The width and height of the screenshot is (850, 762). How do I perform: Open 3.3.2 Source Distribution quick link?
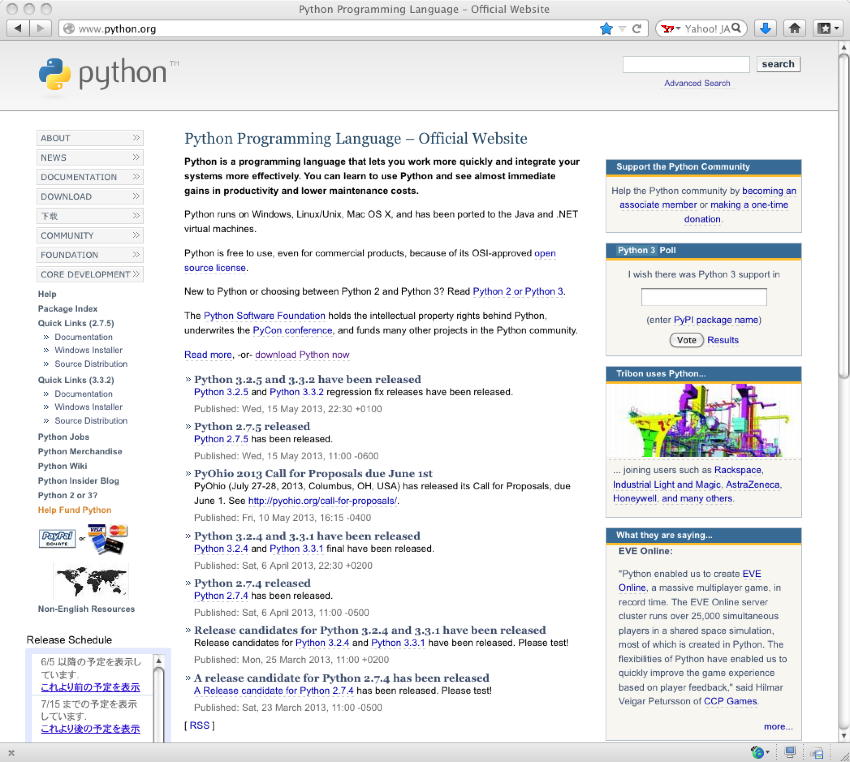click(91, 421)
